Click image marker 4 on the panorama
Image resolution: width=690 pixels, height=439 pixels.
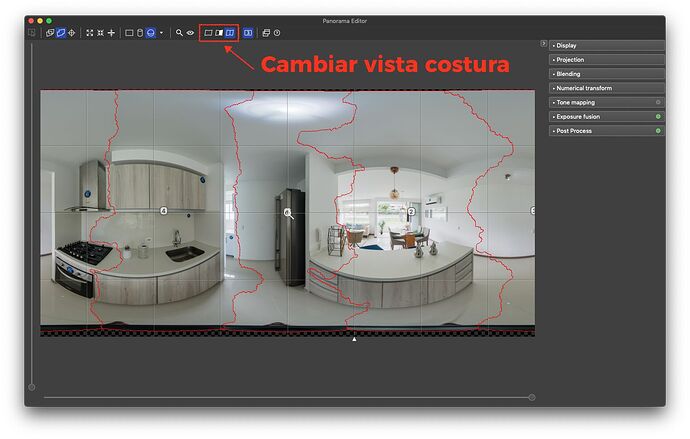pos(164,211)
